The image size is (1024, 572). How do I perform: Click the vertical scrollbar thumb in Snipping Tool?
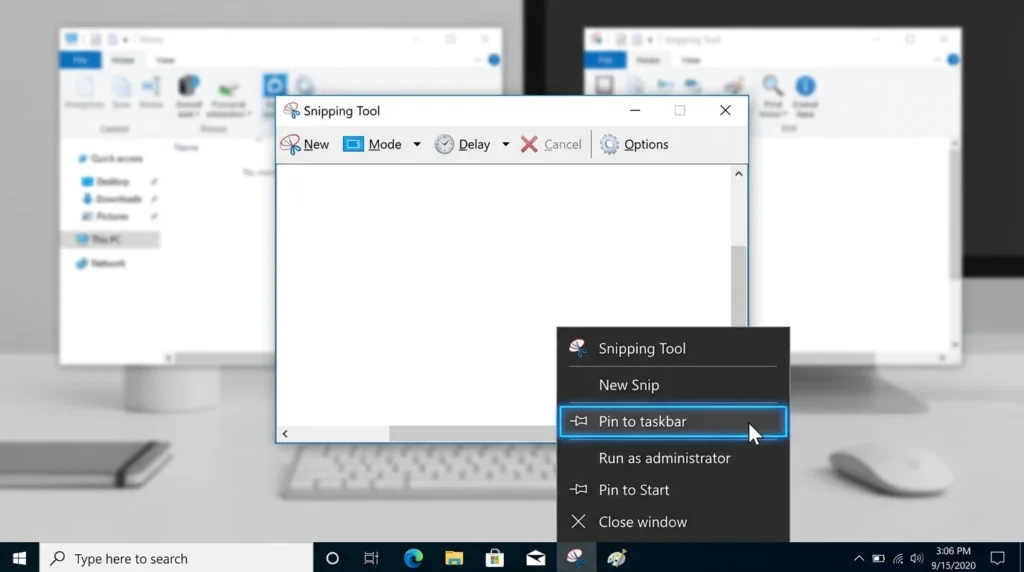pos(739,285)
